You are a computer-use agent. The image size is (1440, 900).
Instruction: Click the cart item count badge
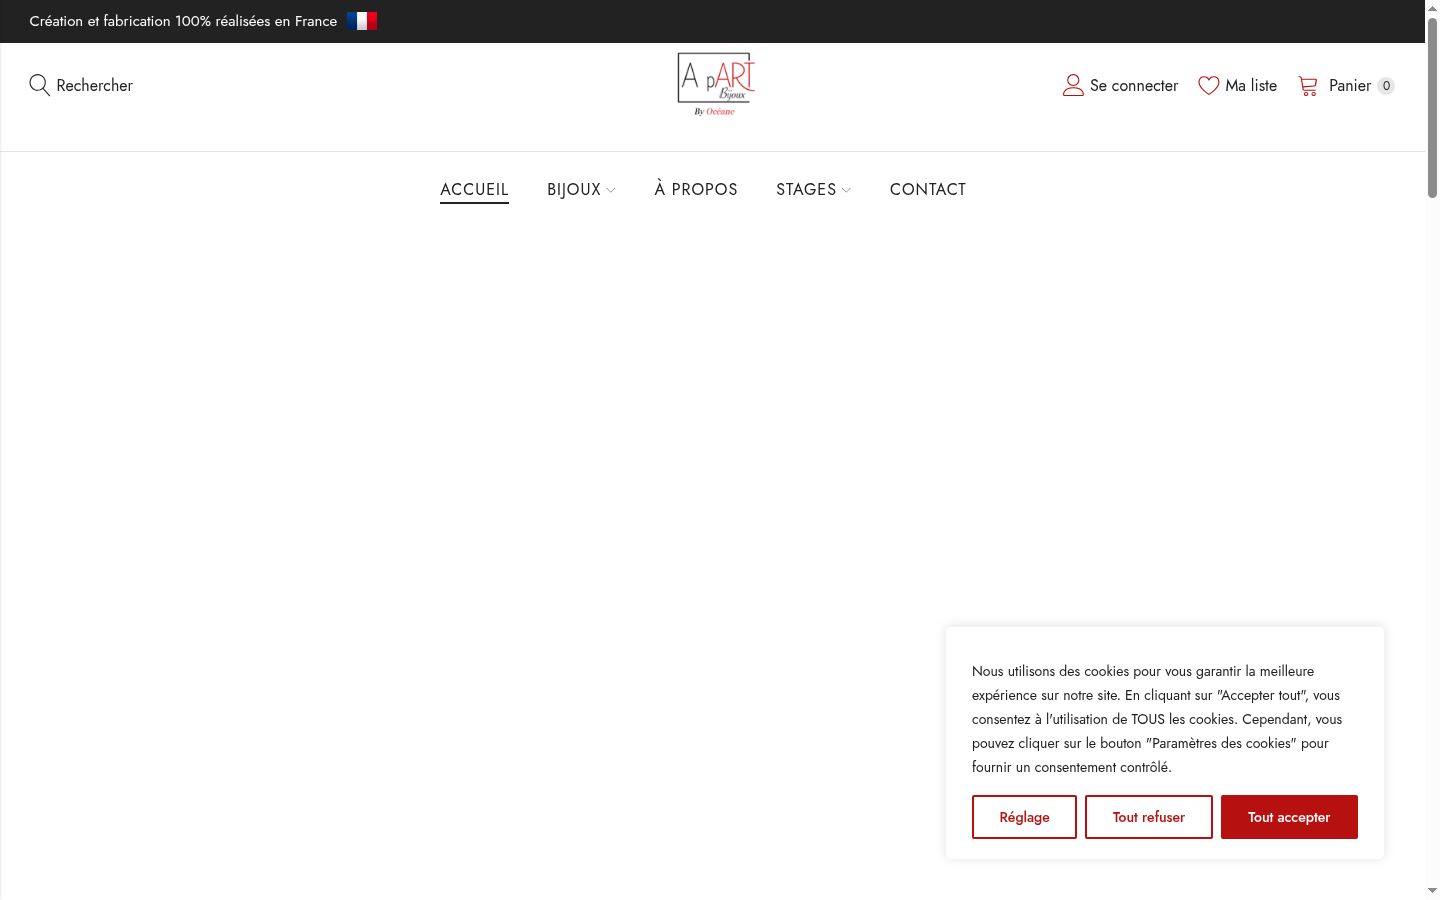(x=1386, y=86)
